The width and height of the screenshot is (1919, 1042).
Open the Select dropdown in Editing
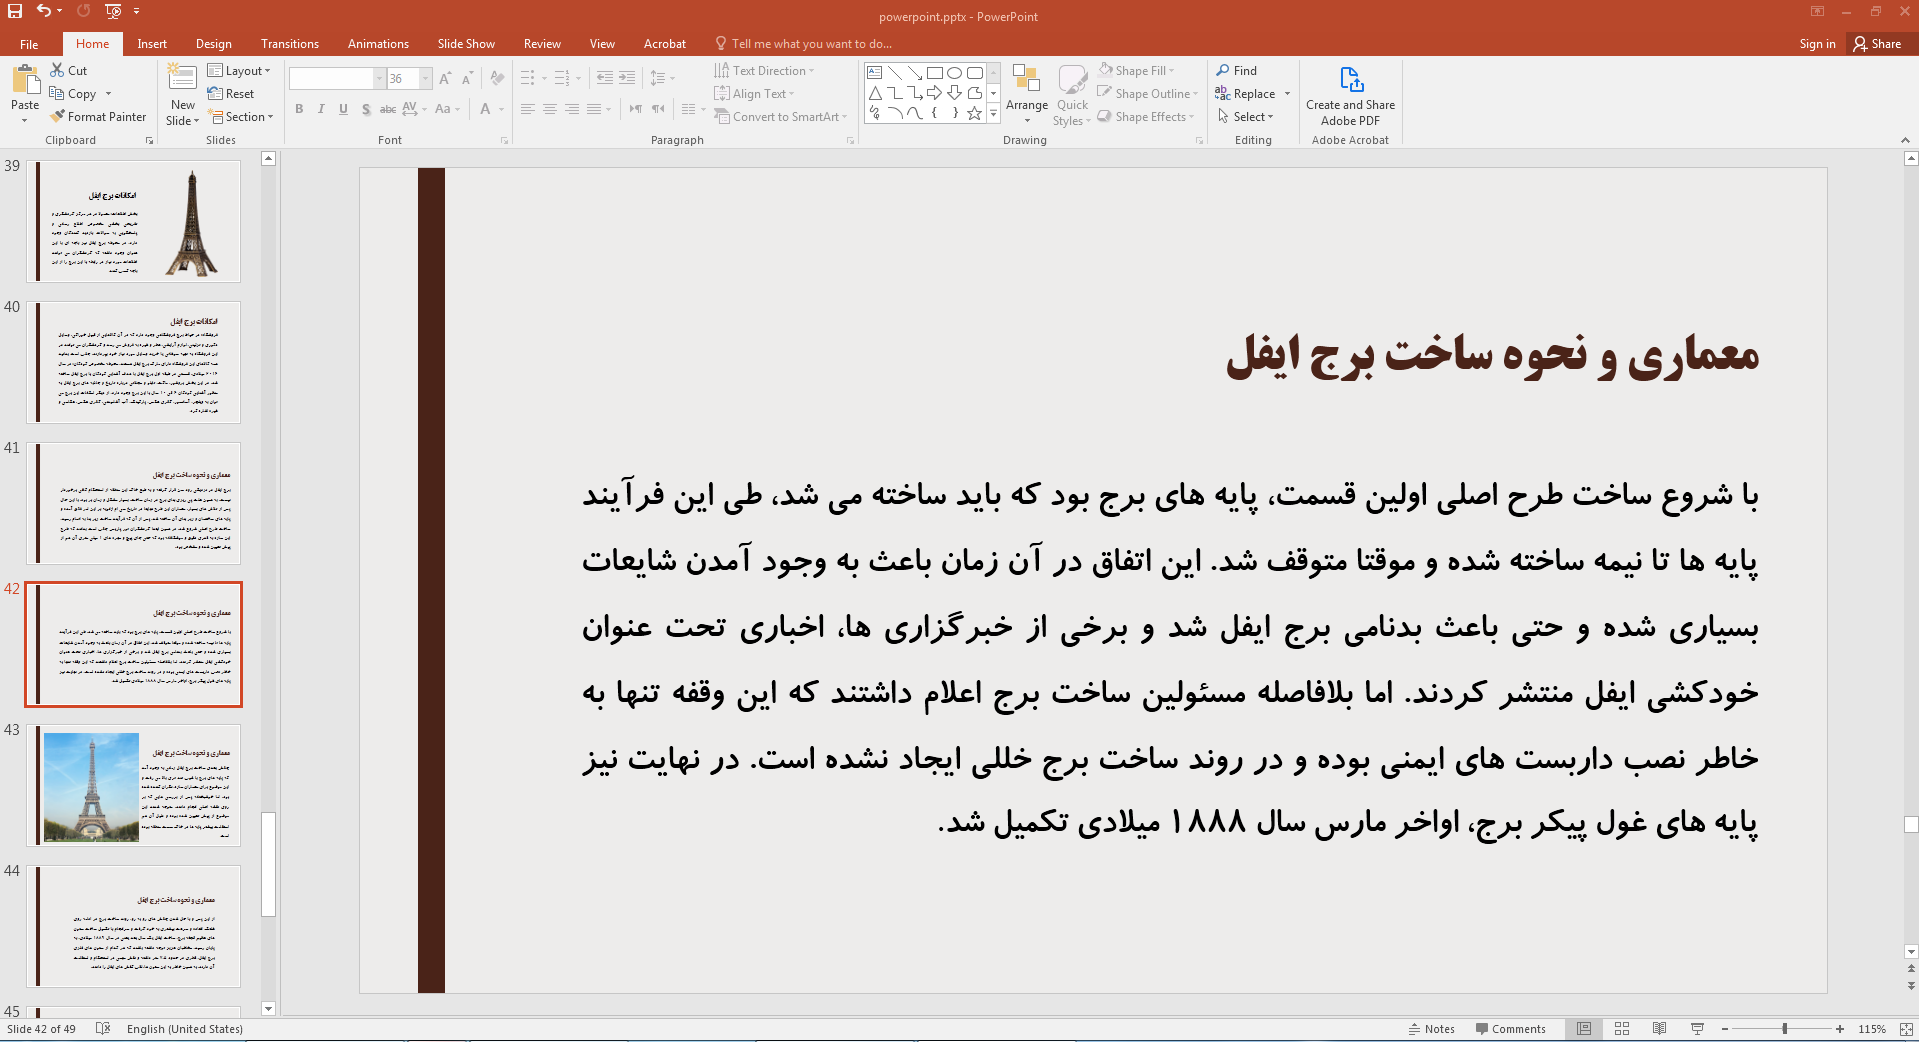[x=1245, y=116]
